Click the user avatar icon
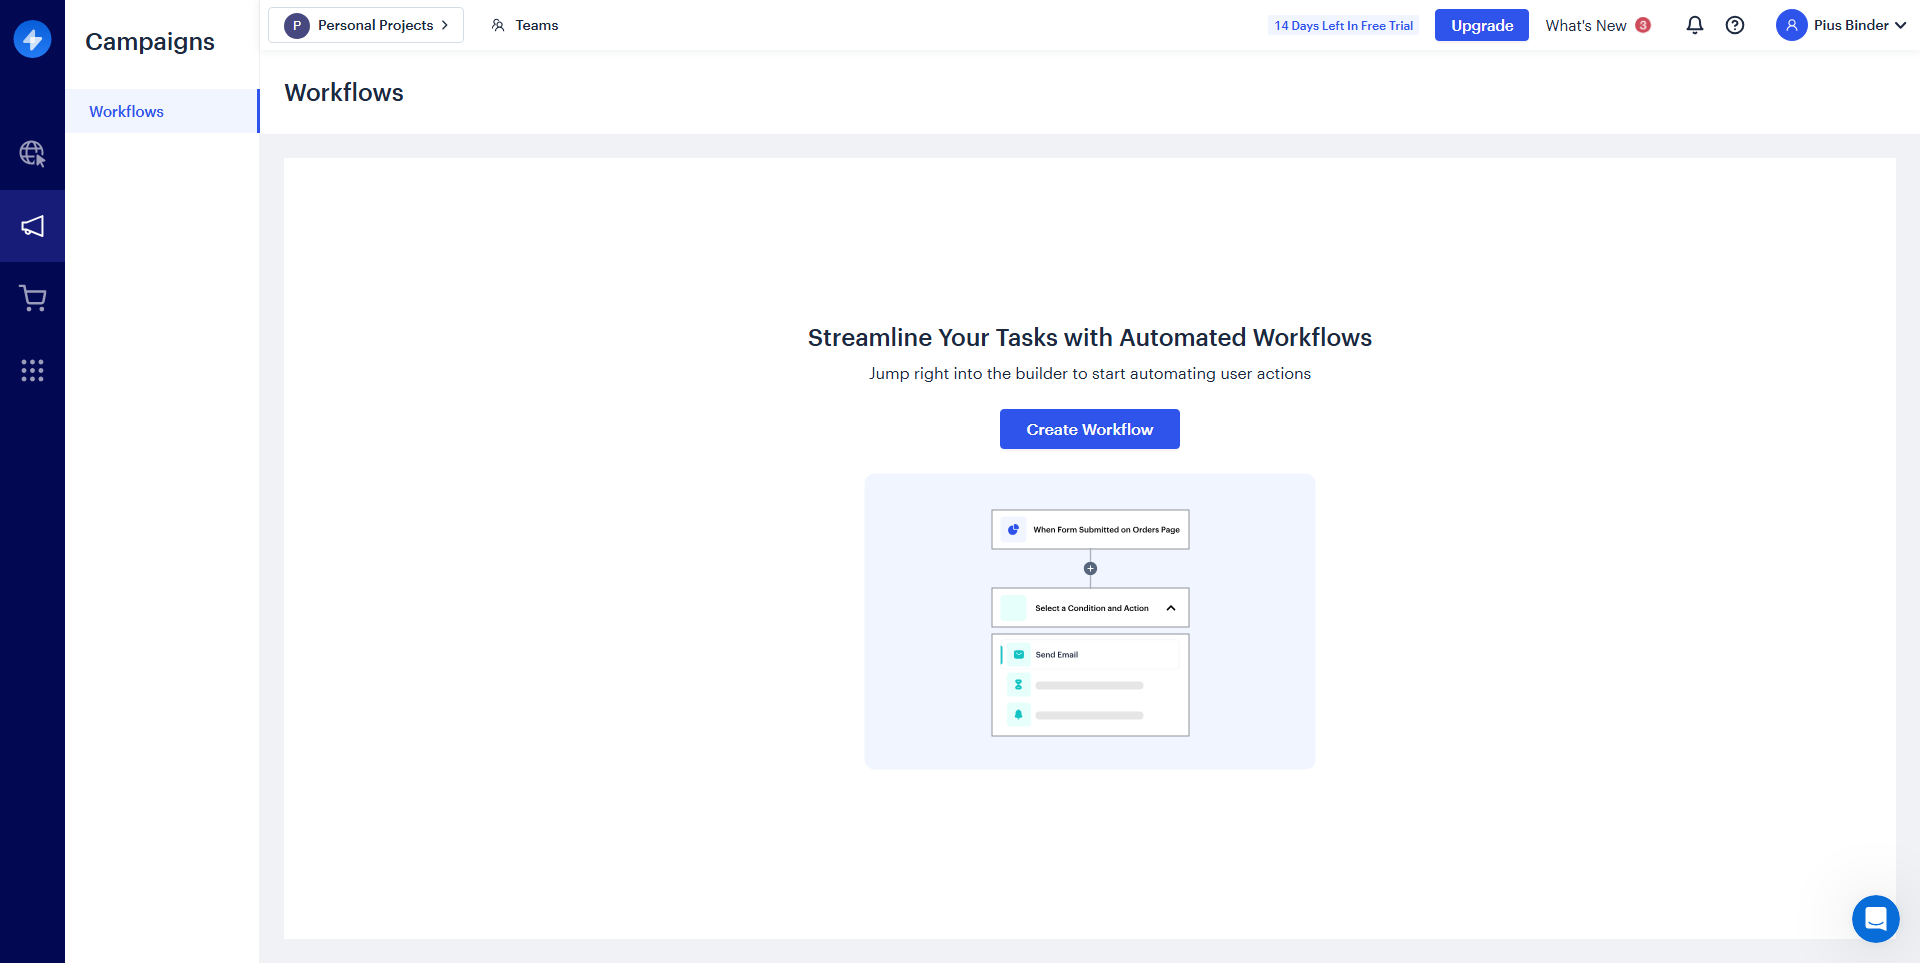Screen dimensions: 1920x963 (x=1791, y=25)
